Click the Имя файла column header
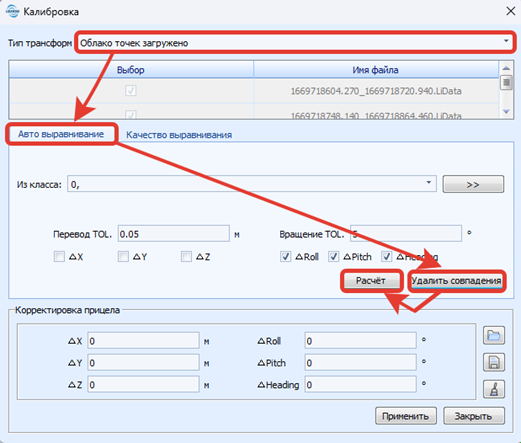 (x=376, y=70)
